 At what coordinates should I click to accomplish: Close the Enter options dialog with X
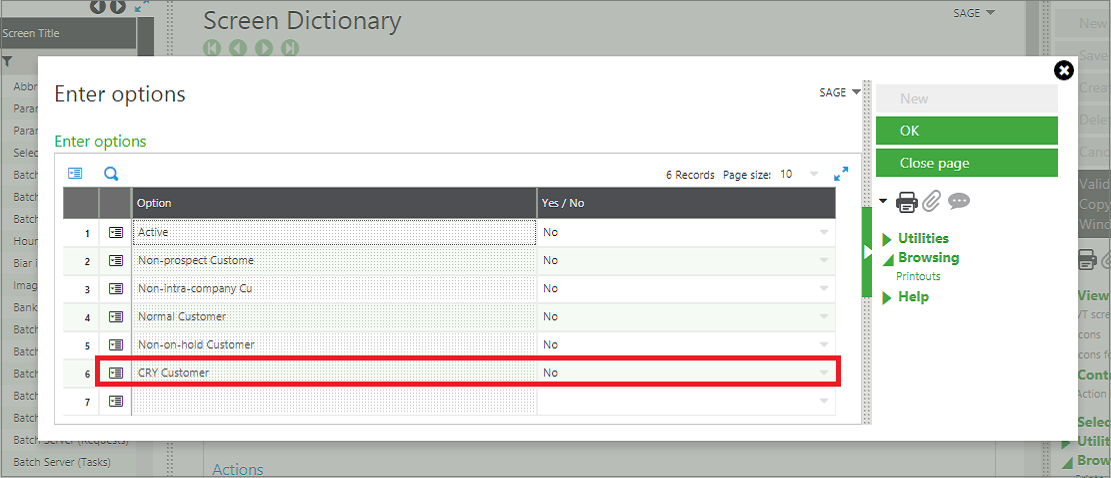pyautogui.click(x=1064, y=70)
